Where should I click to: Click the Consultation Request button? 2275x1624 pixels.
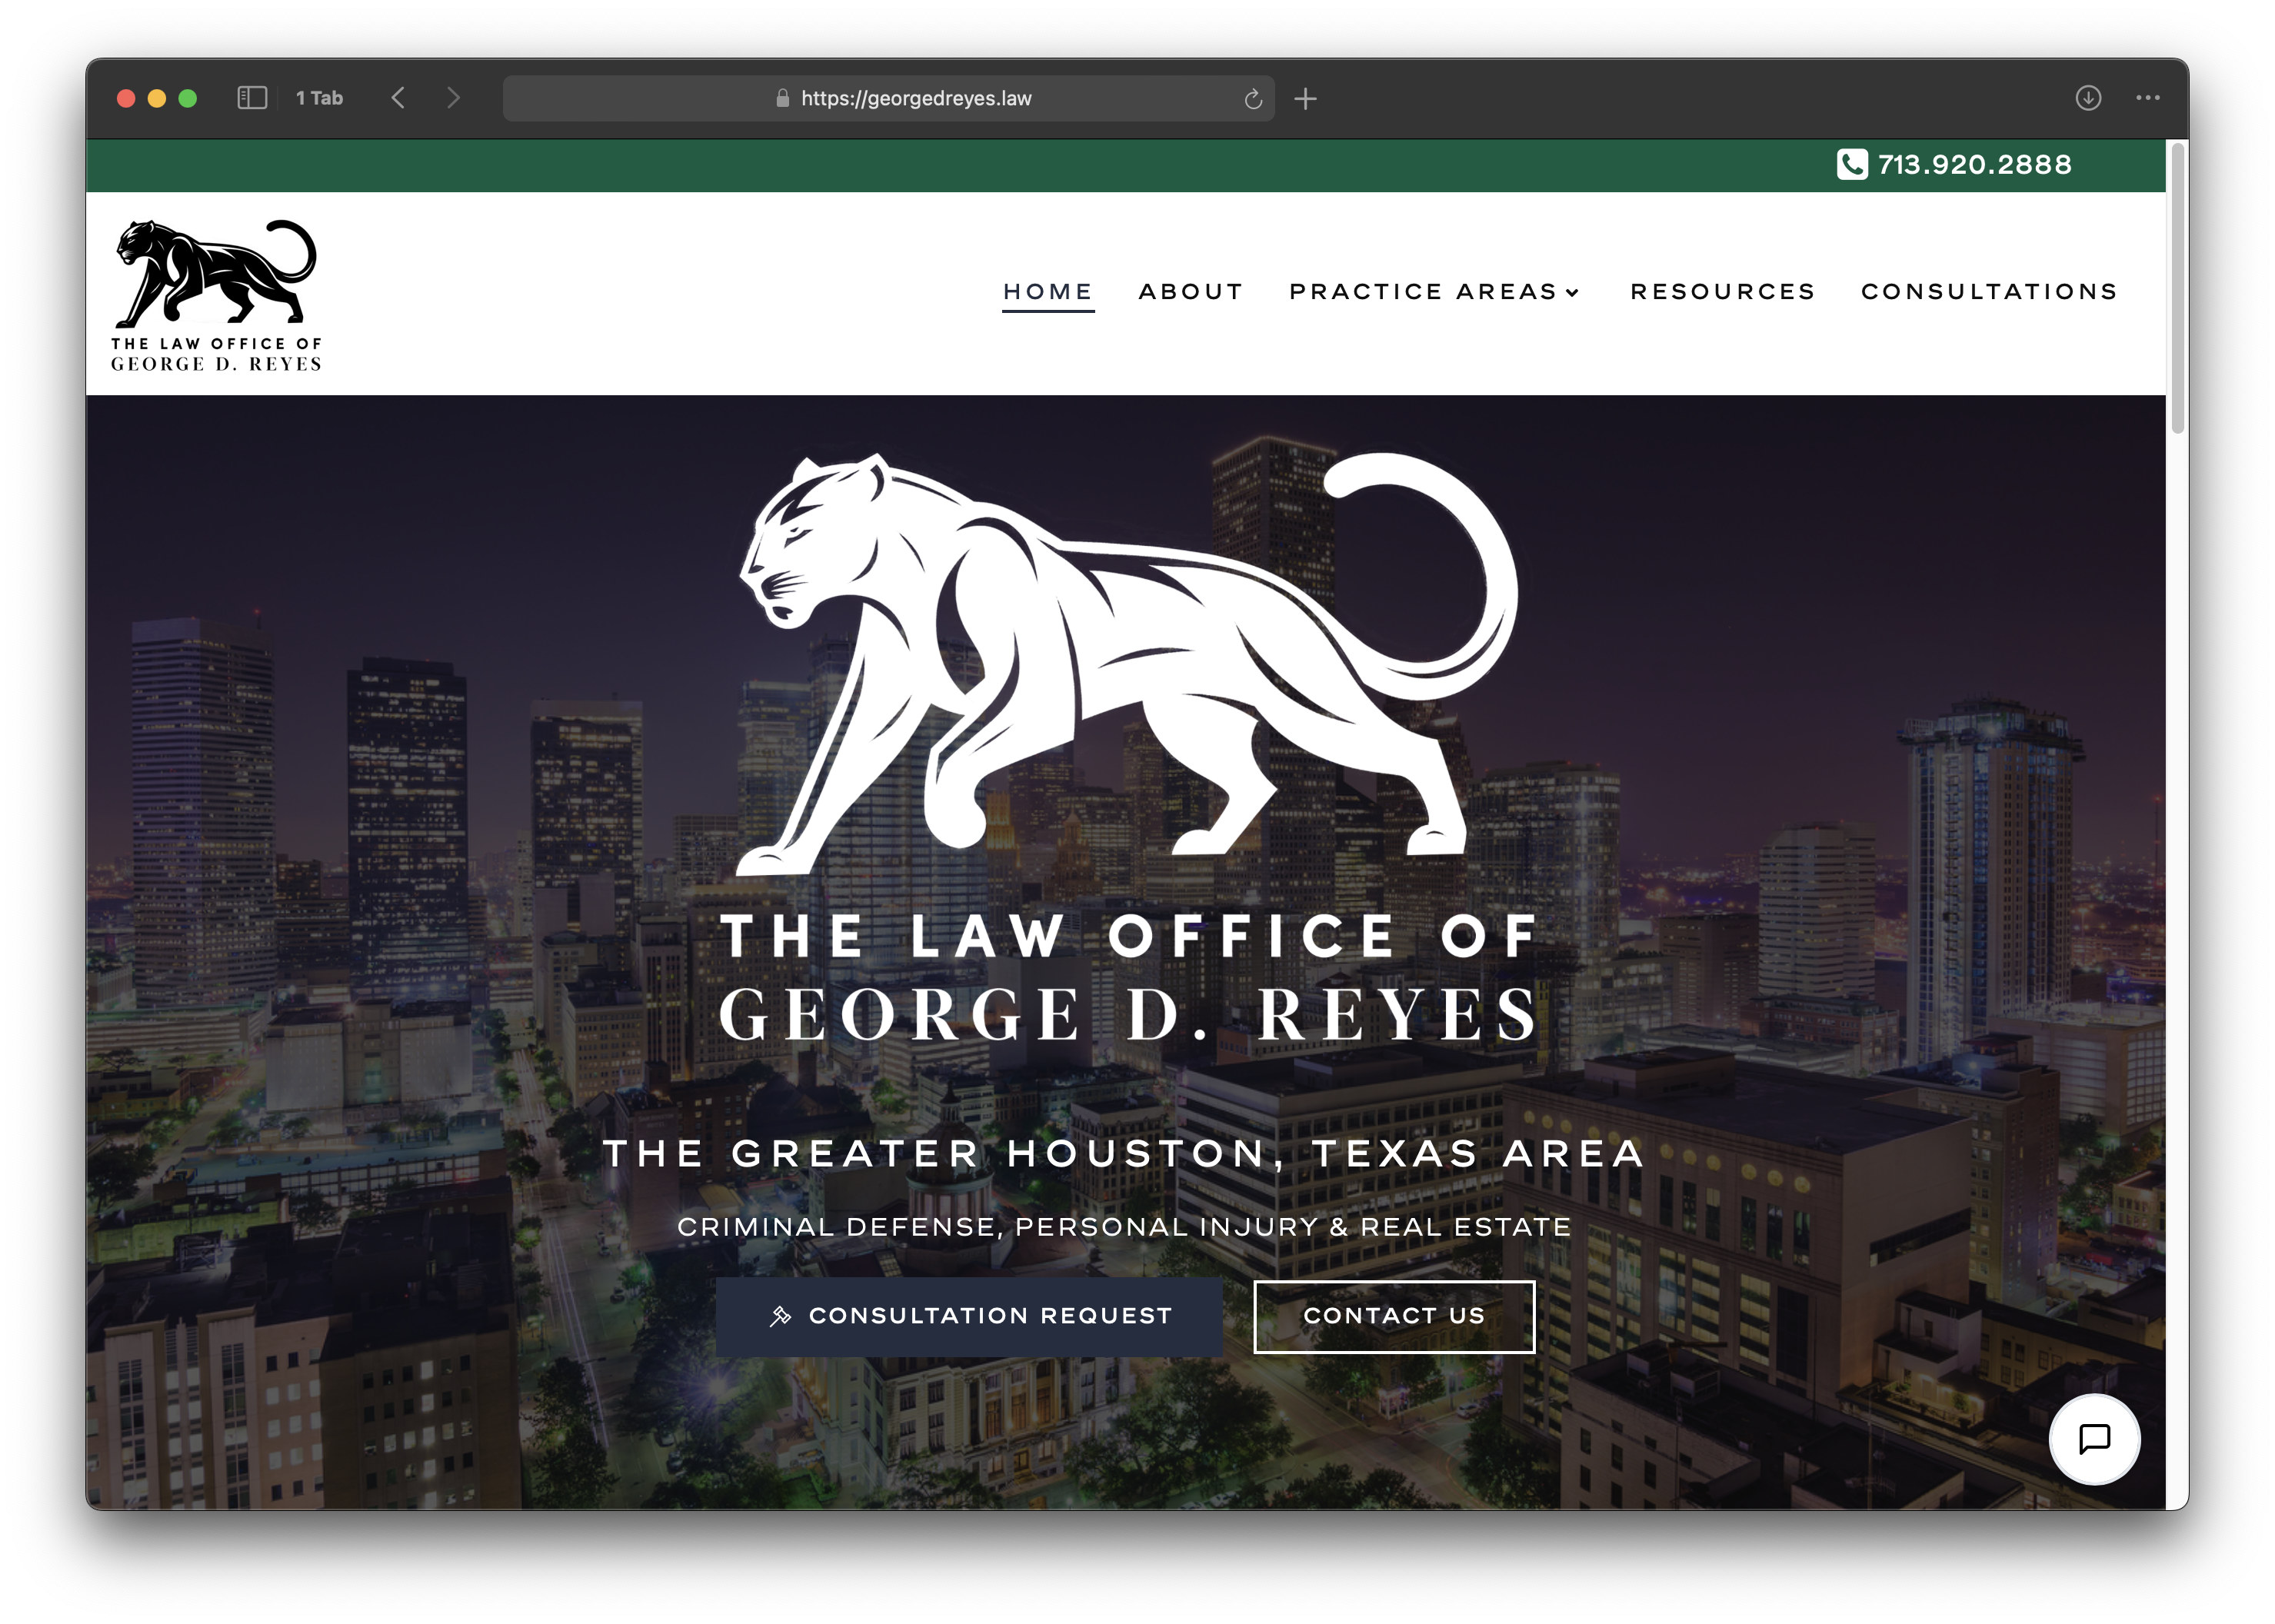tap(969, 1316)
